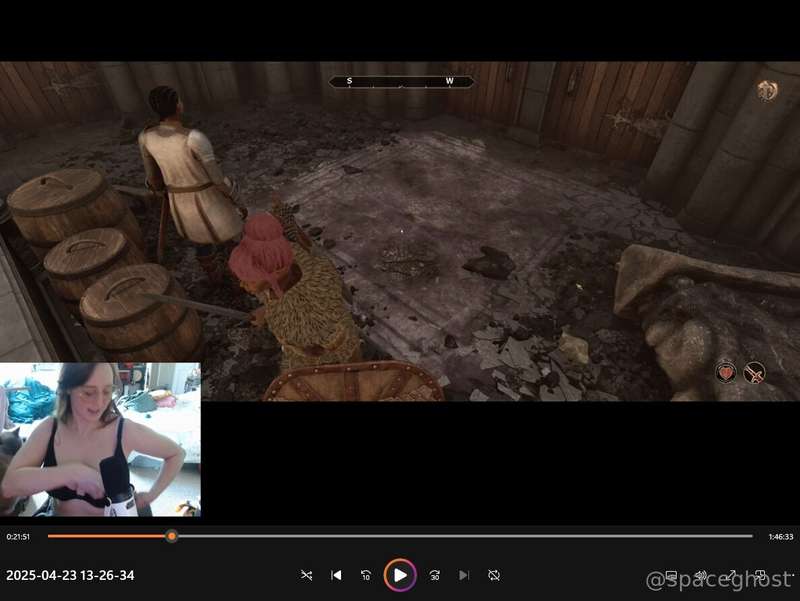Click the video title 2025-04-23 13-26-34
The height and width of the screenshot is (601, 800).
(70, 575)
